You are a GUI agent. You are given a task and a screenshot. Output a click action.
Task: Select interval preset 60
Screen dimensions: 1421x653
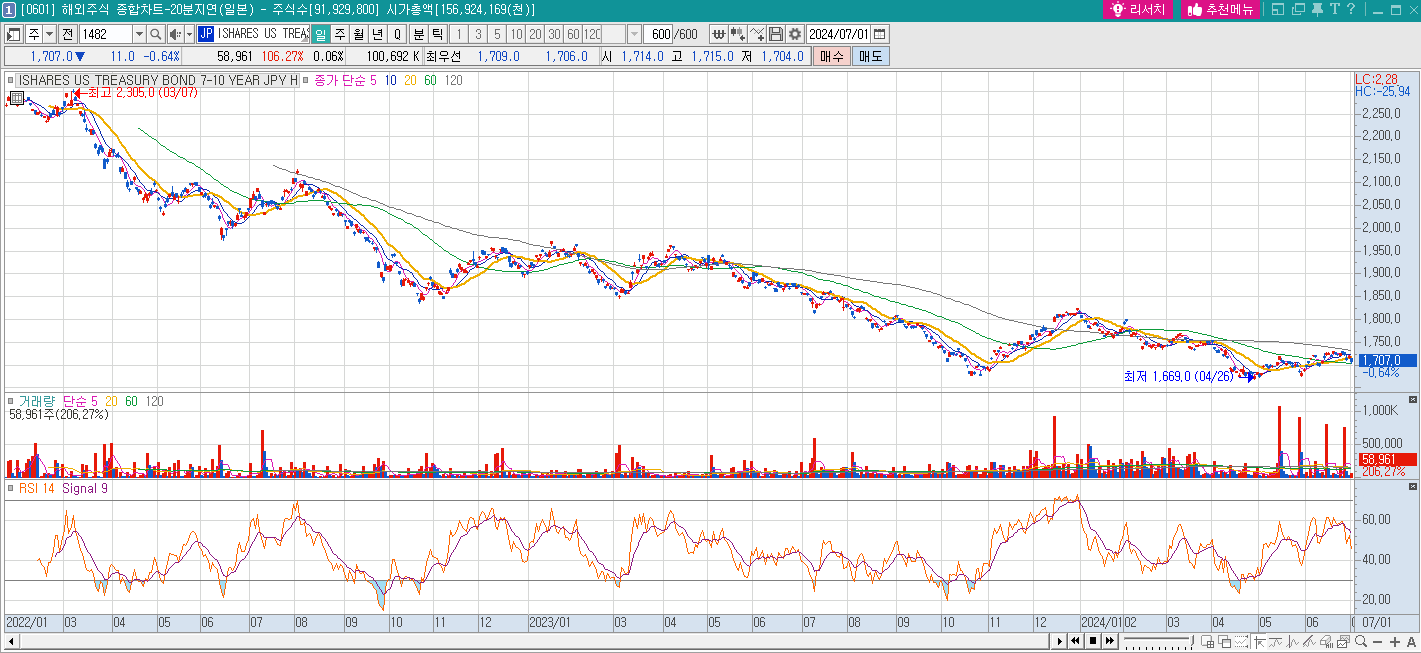coord(573,34)
